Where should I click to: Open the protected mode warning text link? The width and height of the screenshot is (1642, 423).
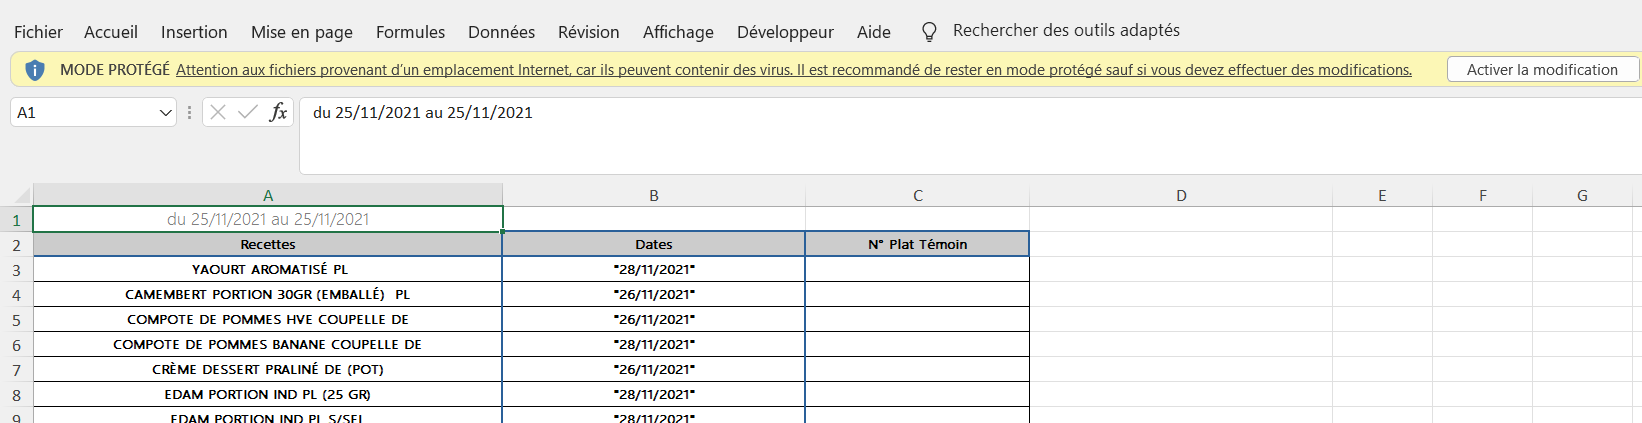point(793,70)
